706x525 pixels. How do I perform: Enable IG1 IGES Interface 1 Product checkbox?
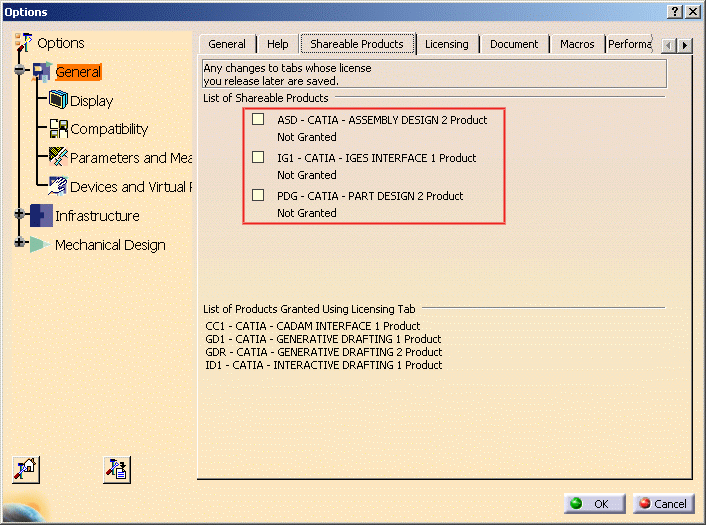[258, 157]
